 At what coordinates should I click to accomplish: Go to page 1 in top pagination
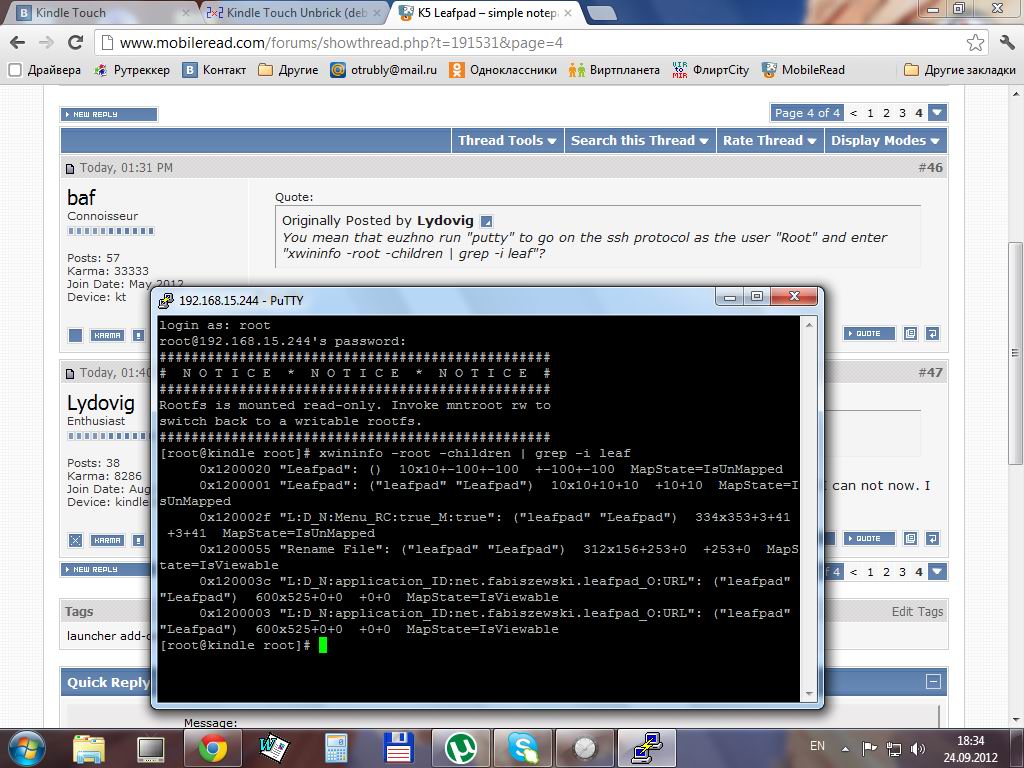pos(870,113)
